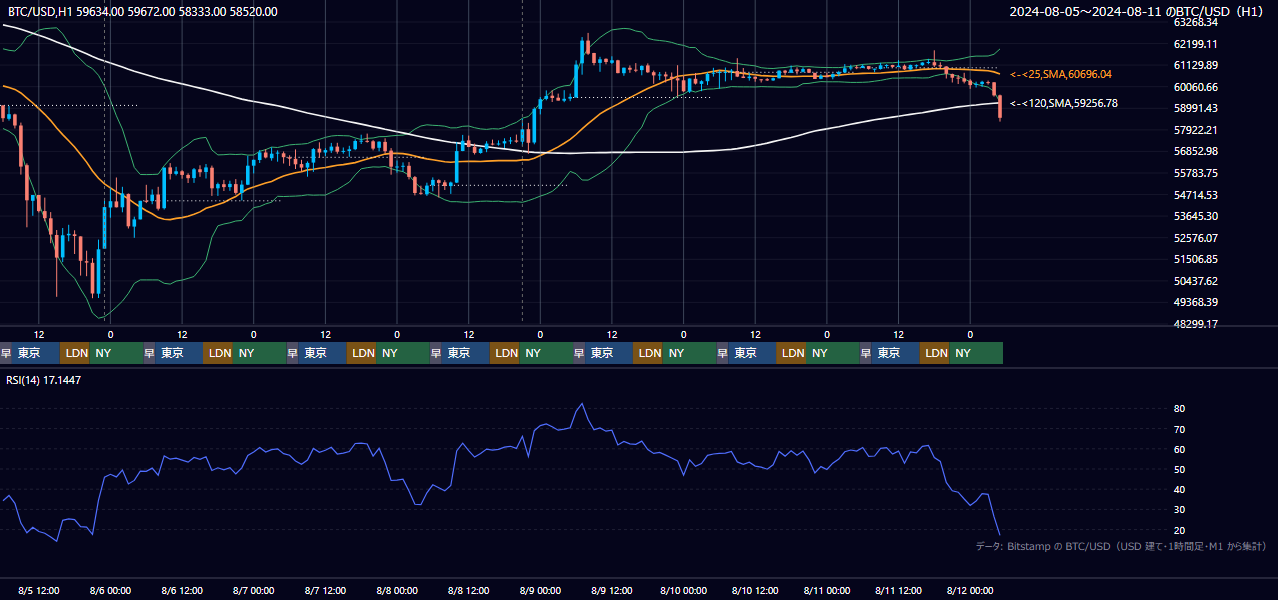Select price axis label 54714.53
This screenshot has width=1278, height=600.
pyautogui.click(x=1195, y=195)
